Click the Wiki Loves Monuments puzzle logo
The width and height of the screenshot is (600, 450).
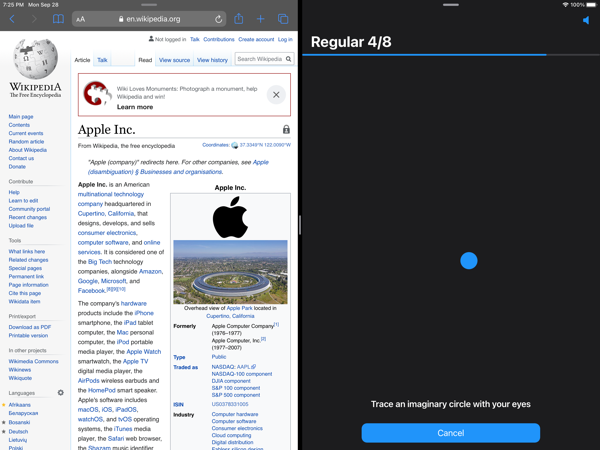tap(96, 93)
